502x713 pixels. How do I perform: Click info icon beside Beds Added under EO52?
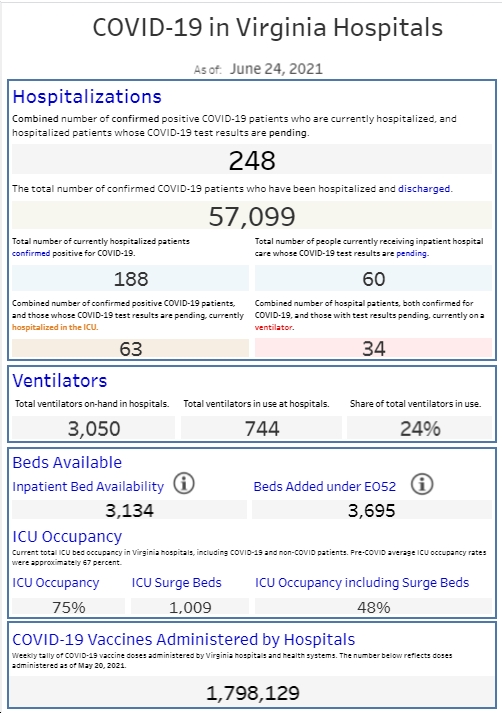(x=422, y=484)
